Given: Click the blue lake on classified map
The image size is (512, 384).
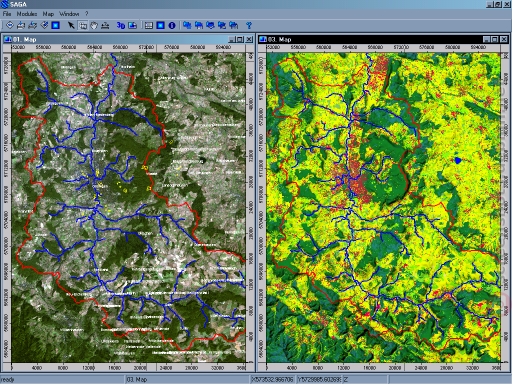Looking at the screenshot, I should (x=458, y=160).
